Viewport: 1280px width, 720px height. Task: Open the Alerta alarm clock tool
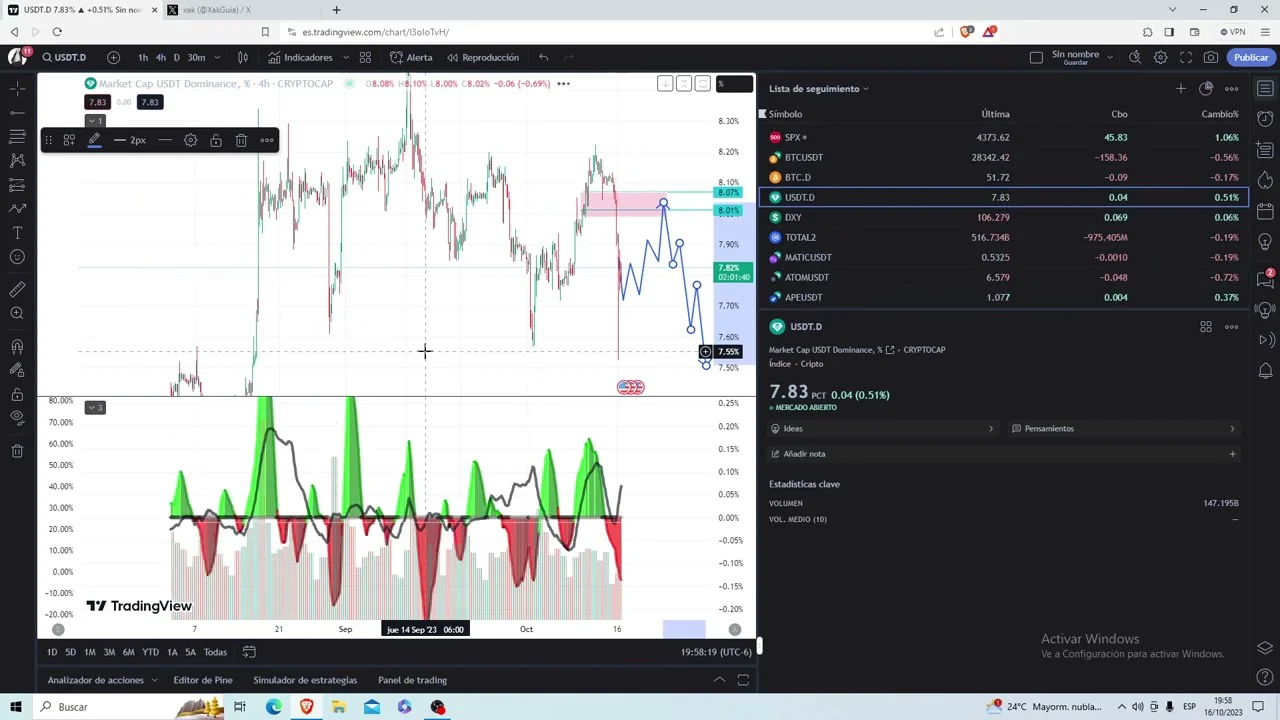[x=411, y=57]
